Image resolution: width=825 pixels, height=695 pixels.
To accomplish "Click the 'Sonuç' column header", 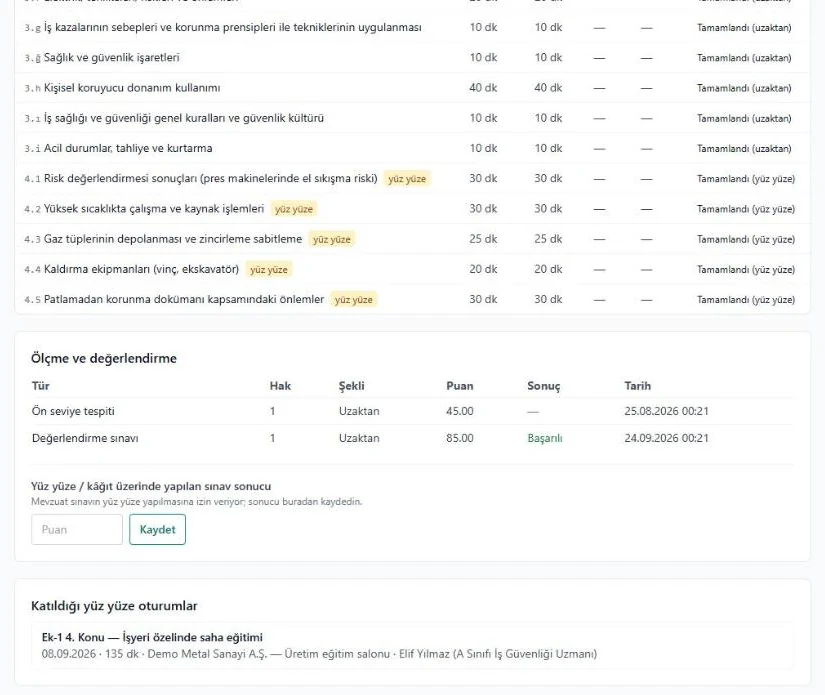I will coord(544,386).
